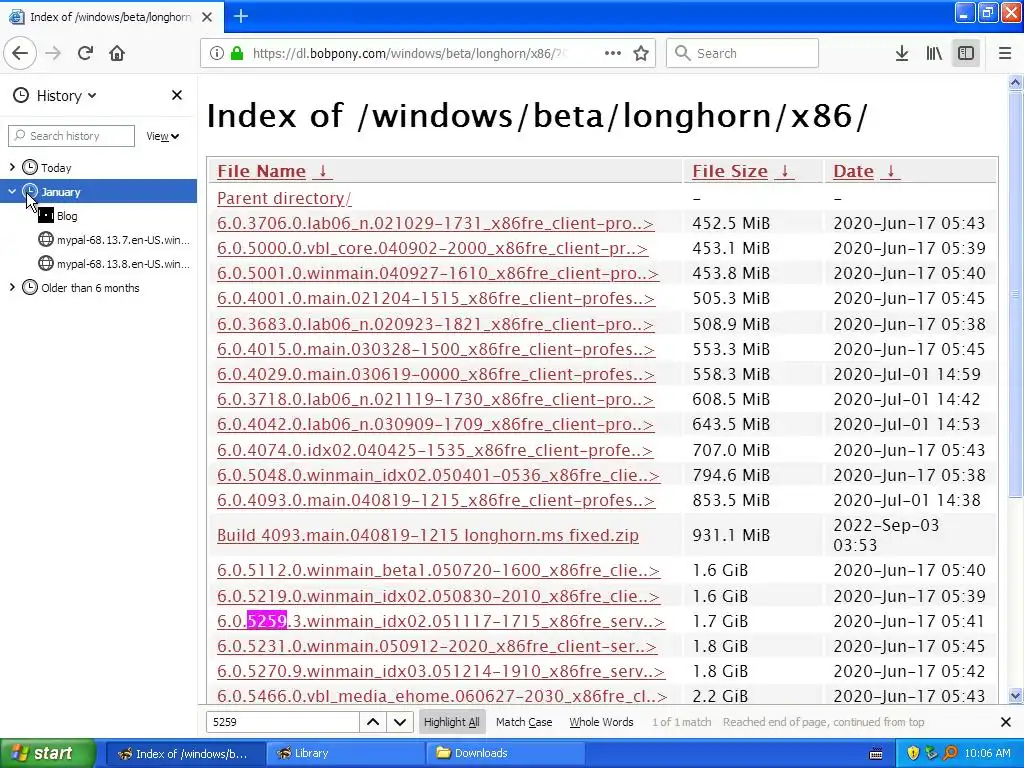
Task: Click the File Size down arrow
Action: [x=785, y=171]
